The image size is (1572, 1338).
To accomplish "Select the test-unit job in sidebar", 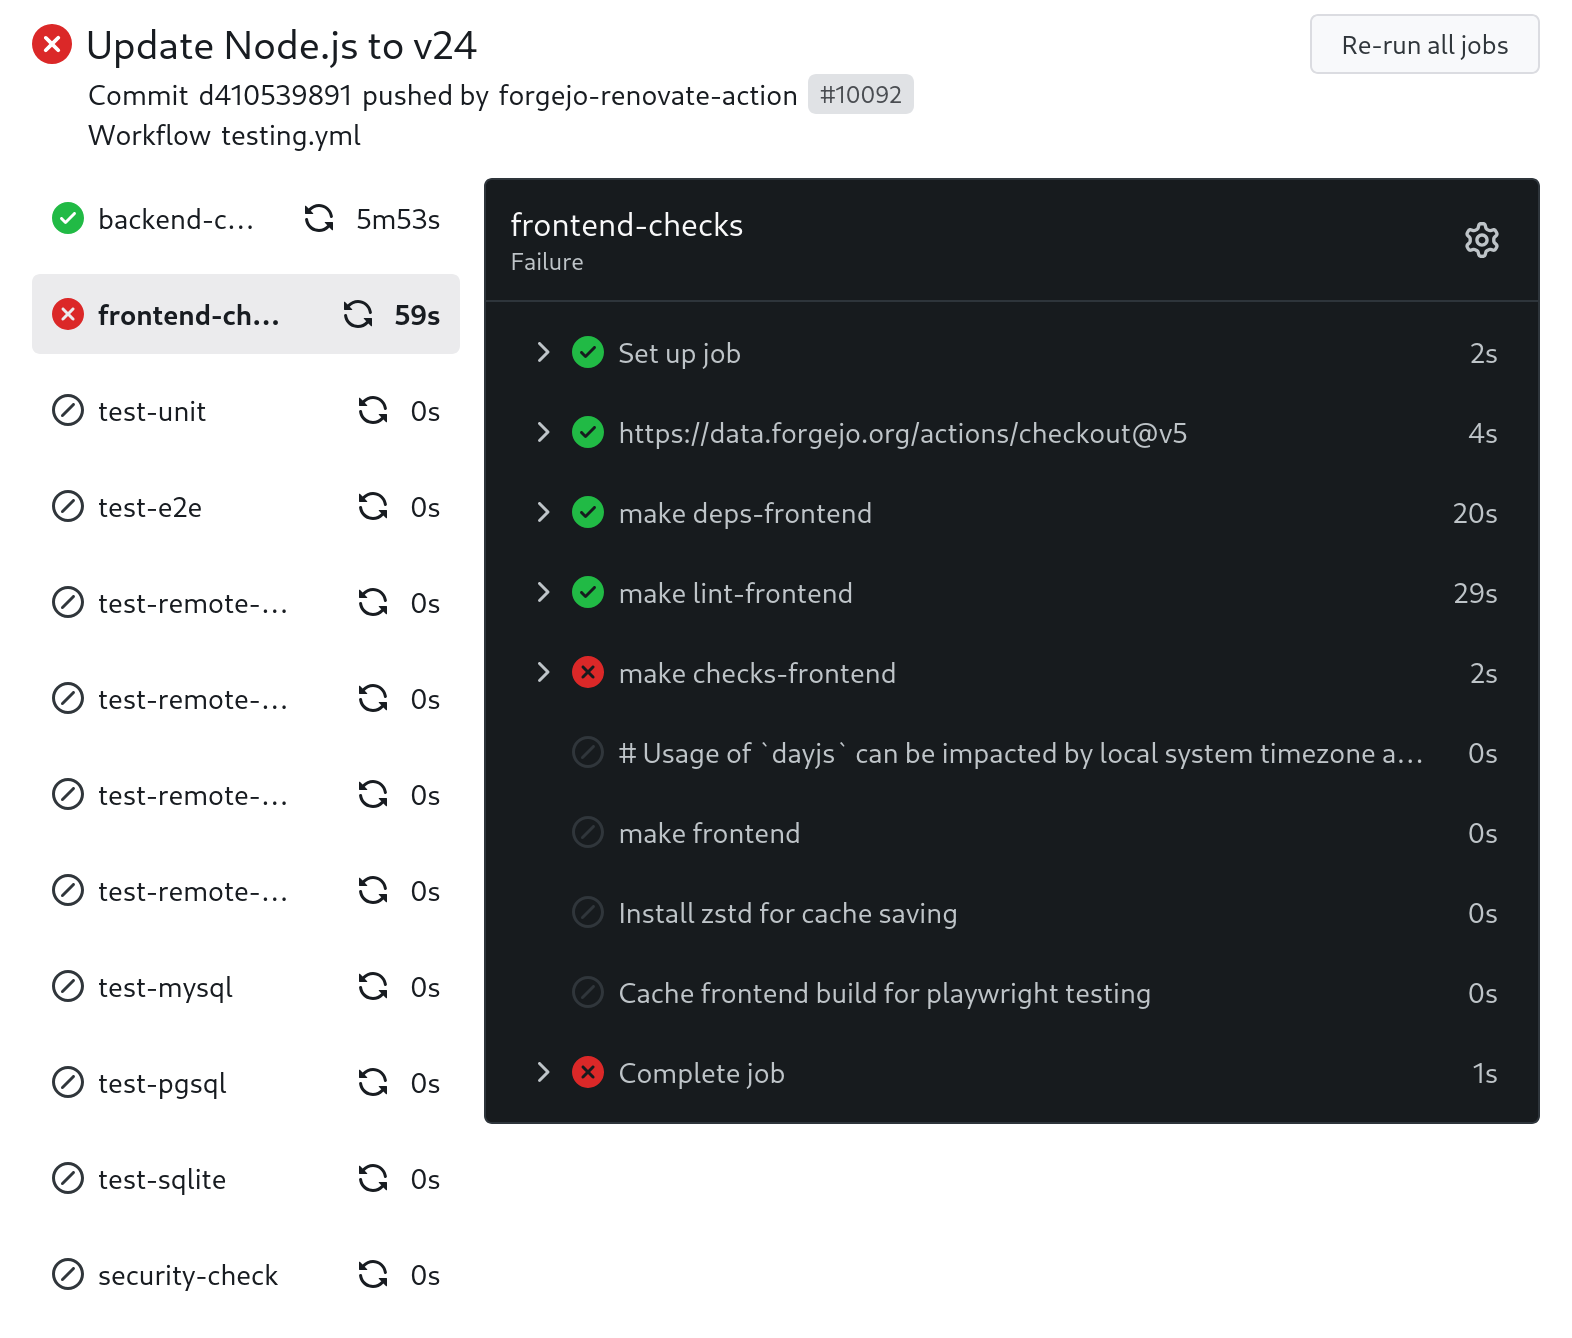I will [152, 411].
